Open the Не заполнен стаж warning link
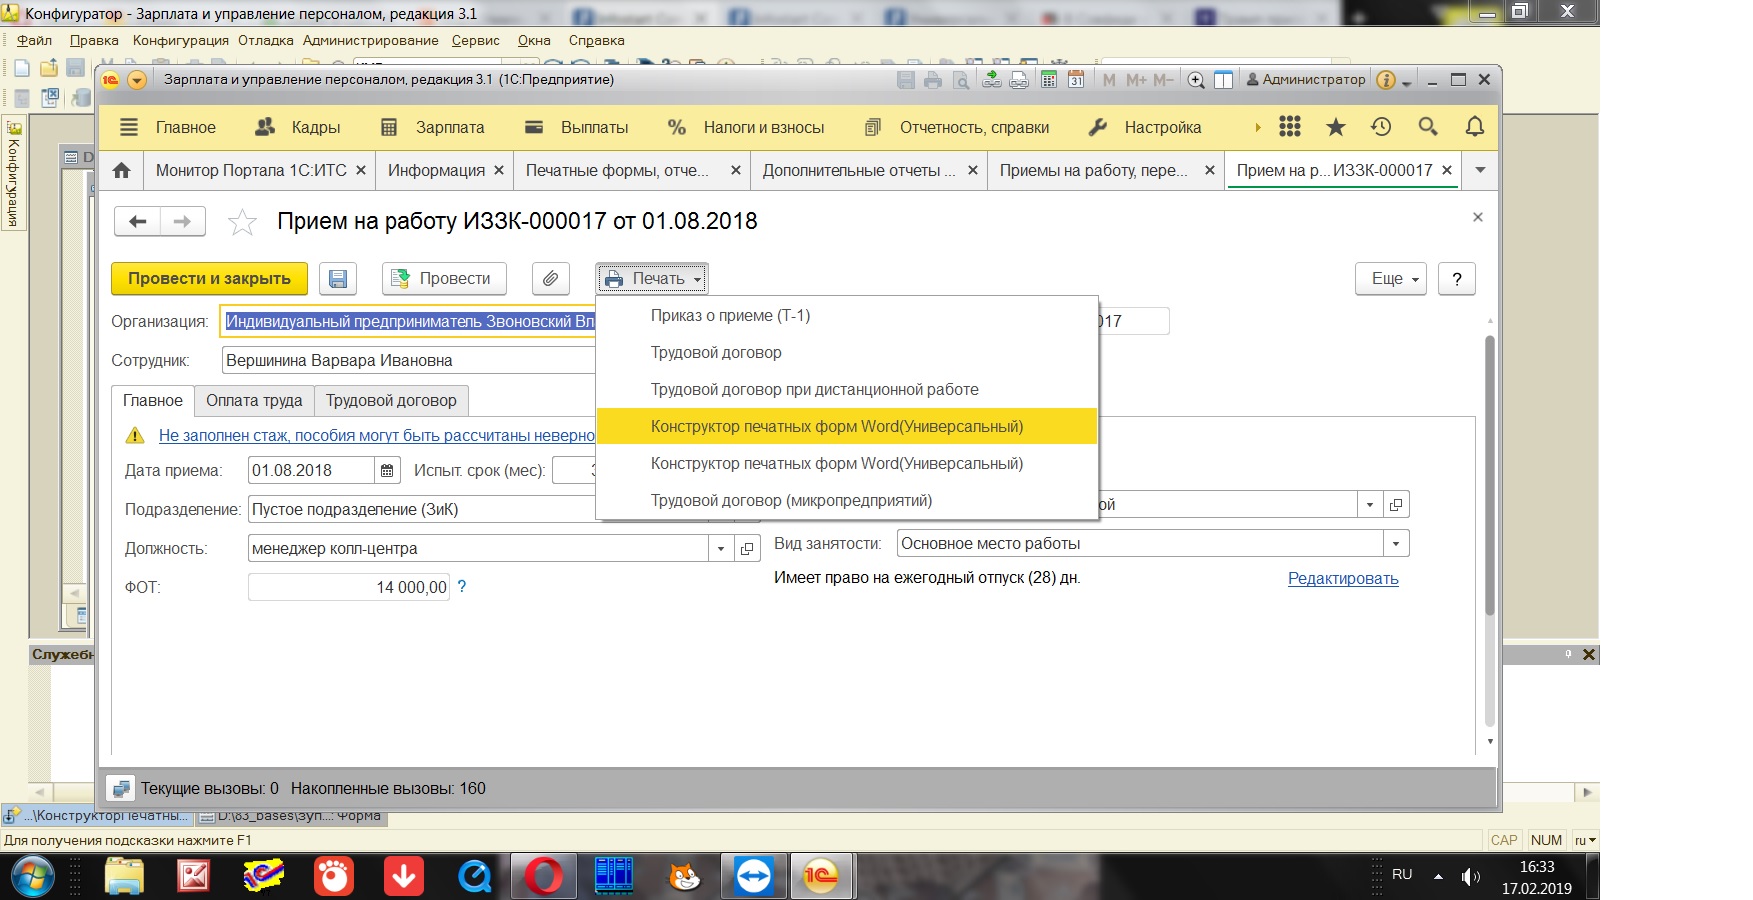Screen dimensions: 1753x900 pyautogui.click(x=377, y=435)
